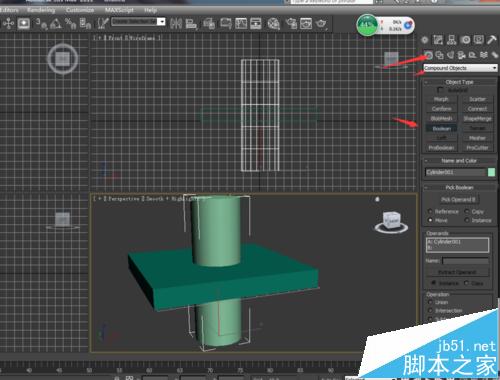Click the Morph object type button
The image size is (500, 380).
[441, 99]
